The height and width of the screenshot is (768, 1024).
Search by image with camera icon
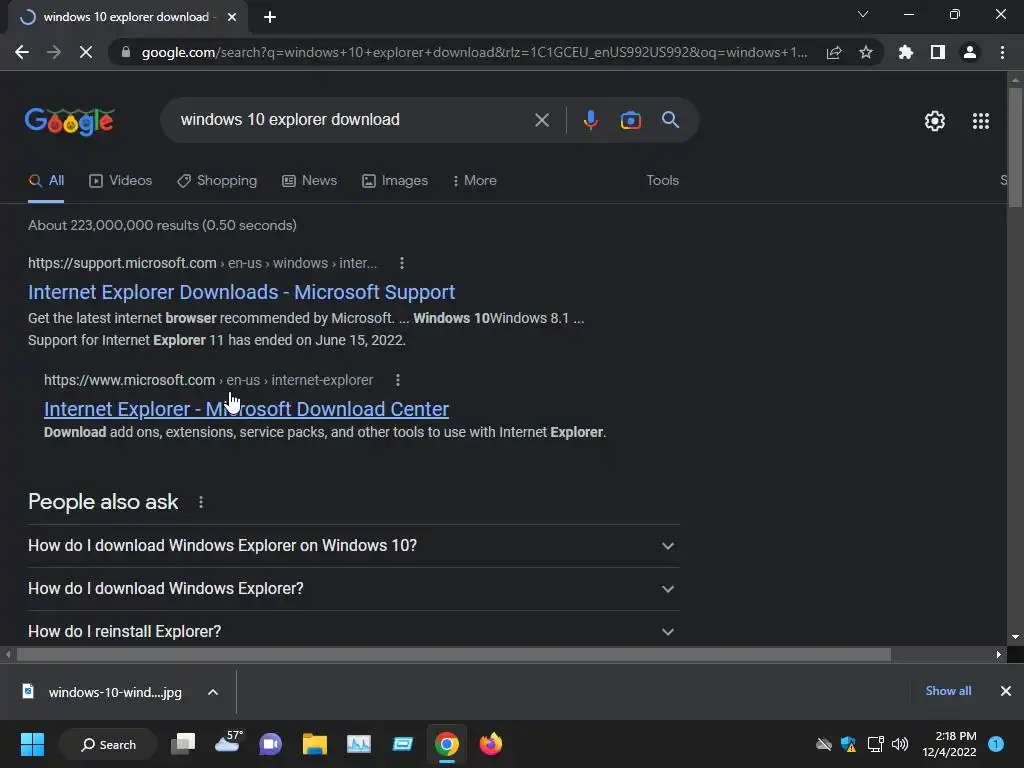point(631,120)
